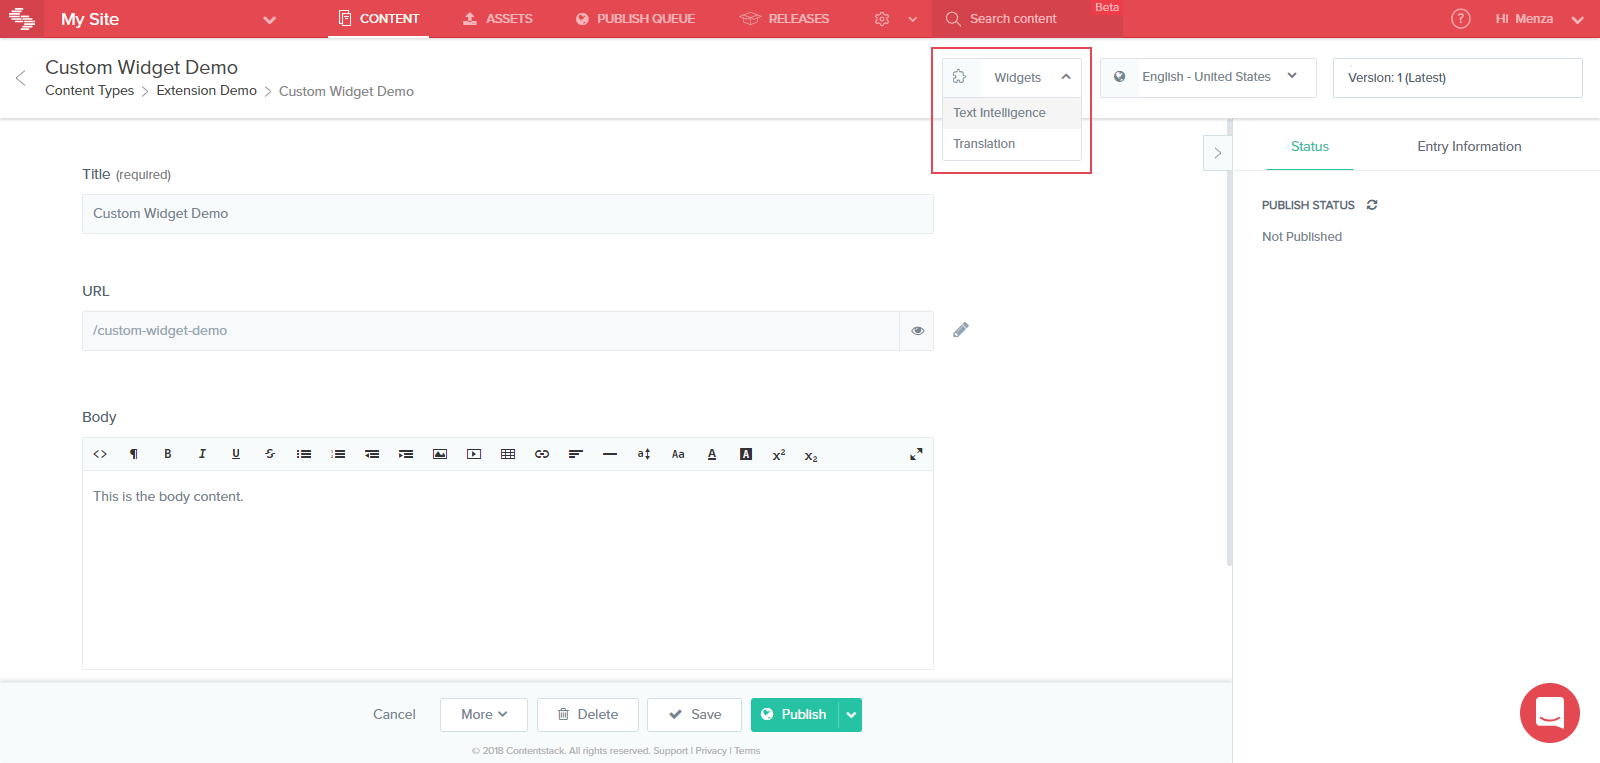
Task: Open the Privacy footer link
Action: click(x=711, y=751)
